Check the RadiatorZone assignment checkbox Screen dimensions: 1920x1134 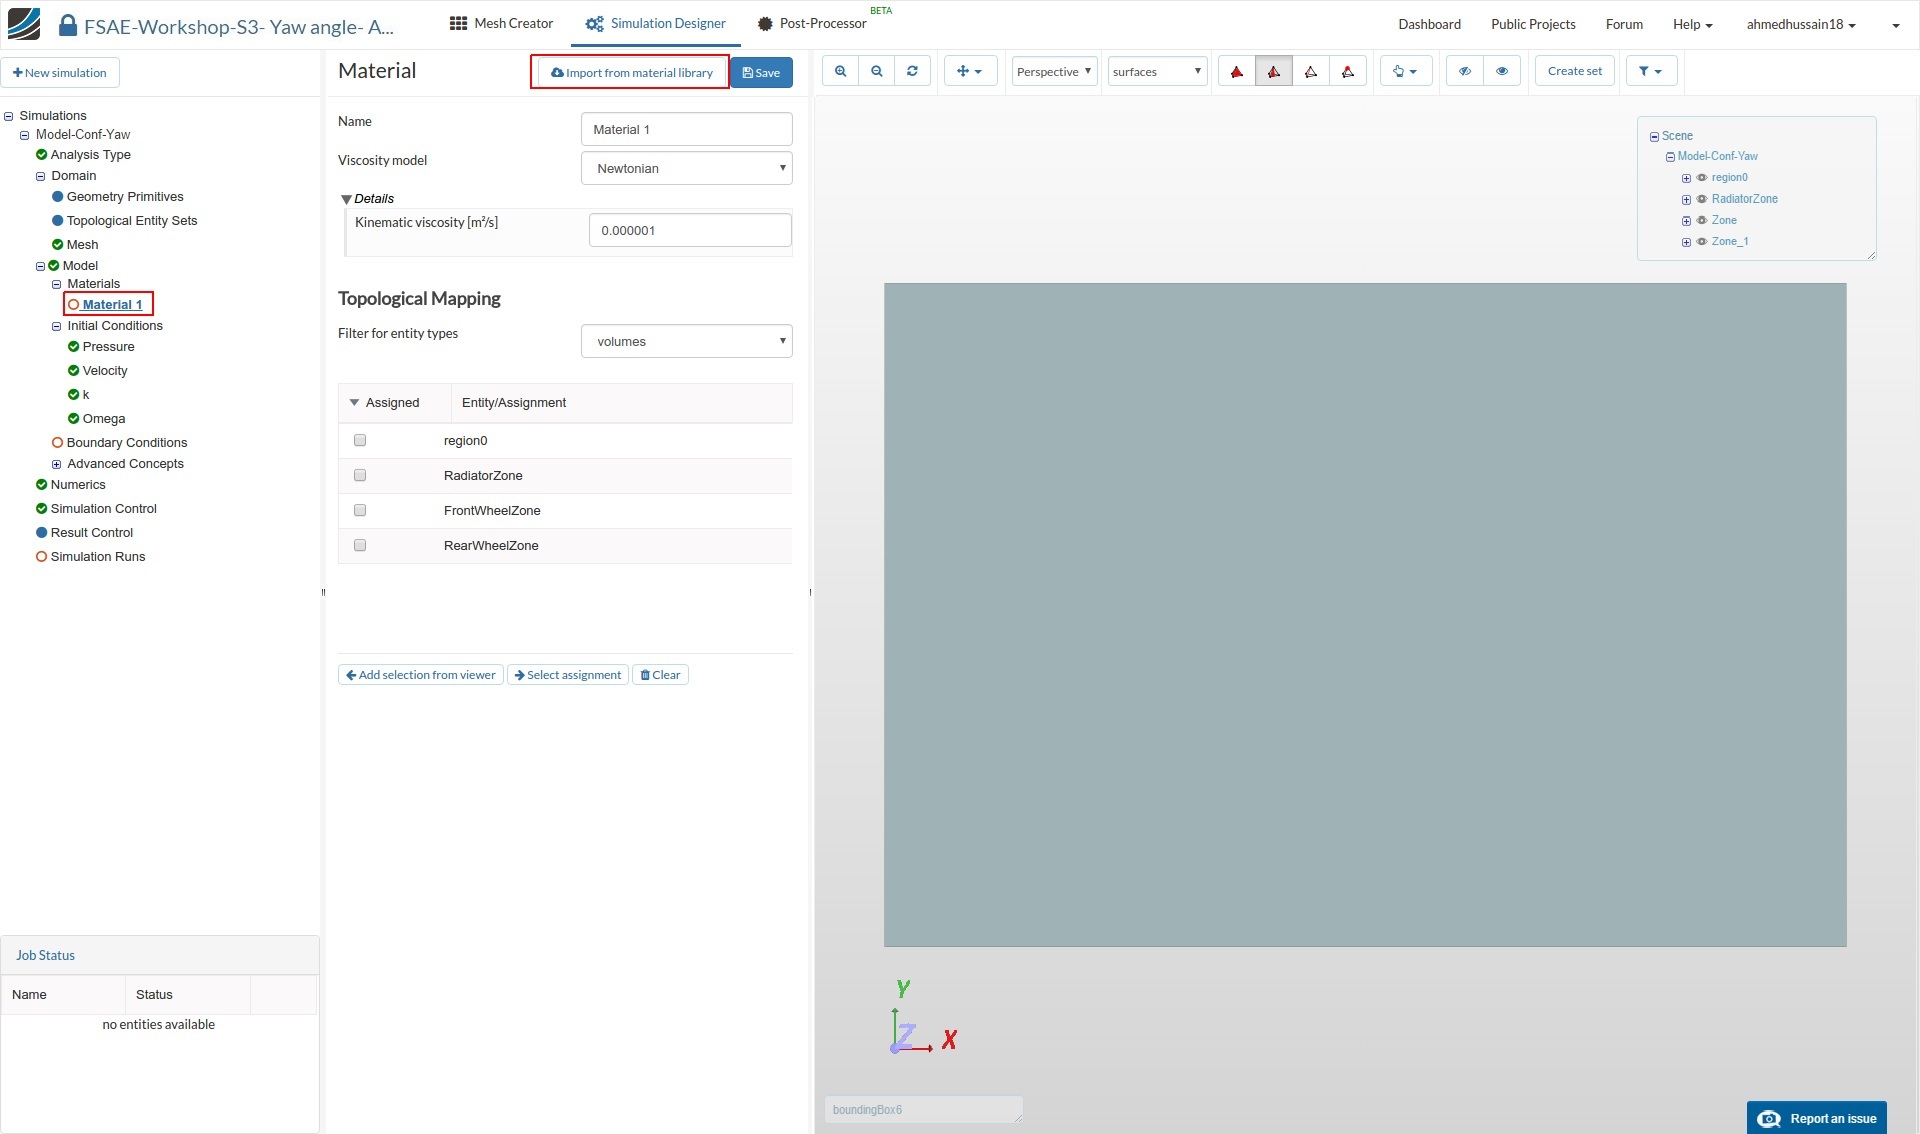tap(360, 475)
